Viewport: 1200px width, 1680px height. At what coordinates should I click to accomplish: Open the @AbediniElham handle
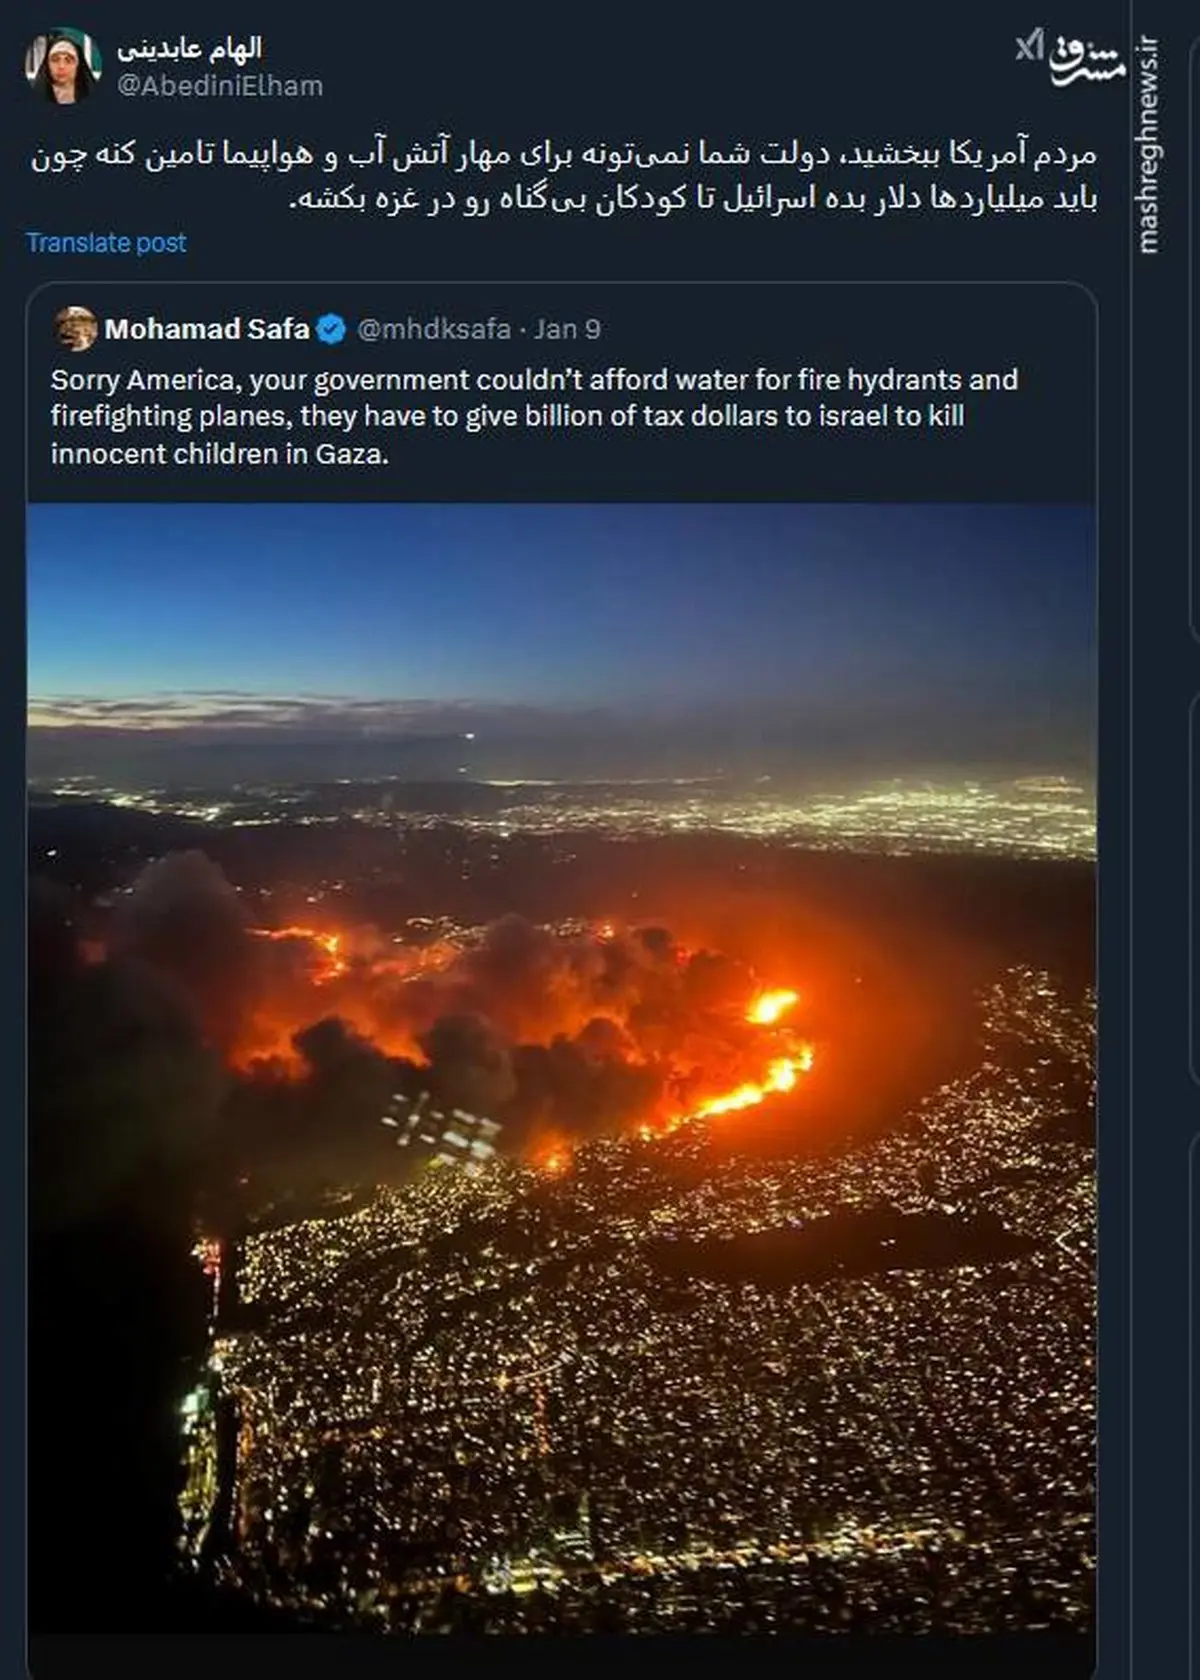pyautogui.click(x=220, y=86)
